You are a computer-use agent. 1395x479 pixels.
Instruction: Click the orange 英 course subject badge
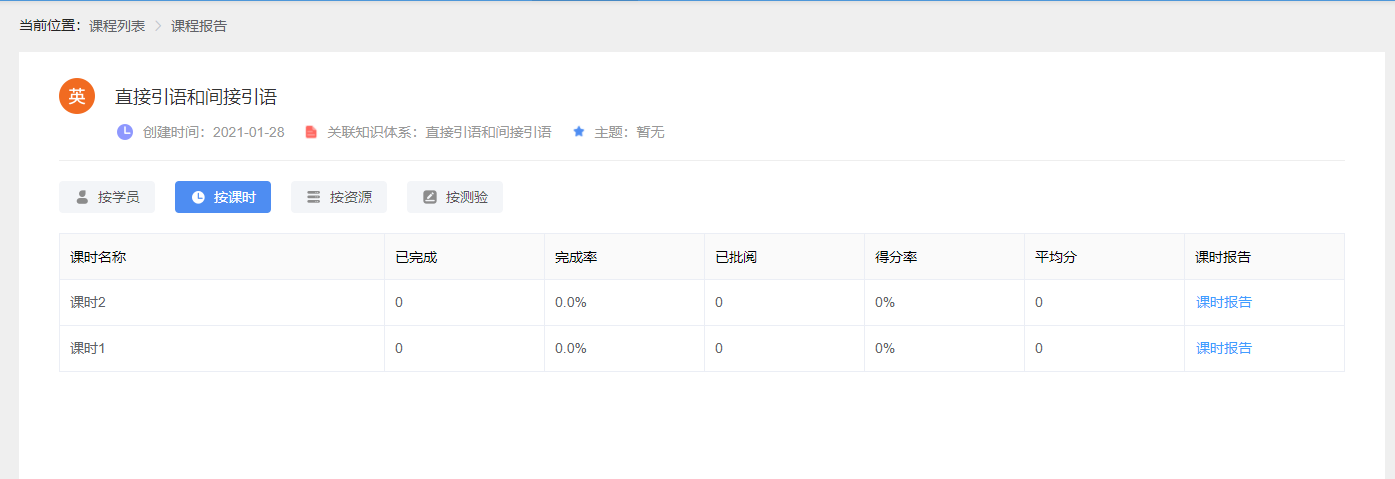click(x=77, y=96)
